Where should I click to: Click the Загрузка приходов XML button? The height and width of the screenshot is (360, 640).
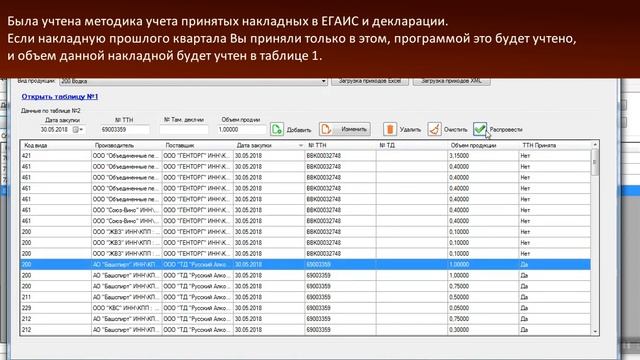[451, 81]
